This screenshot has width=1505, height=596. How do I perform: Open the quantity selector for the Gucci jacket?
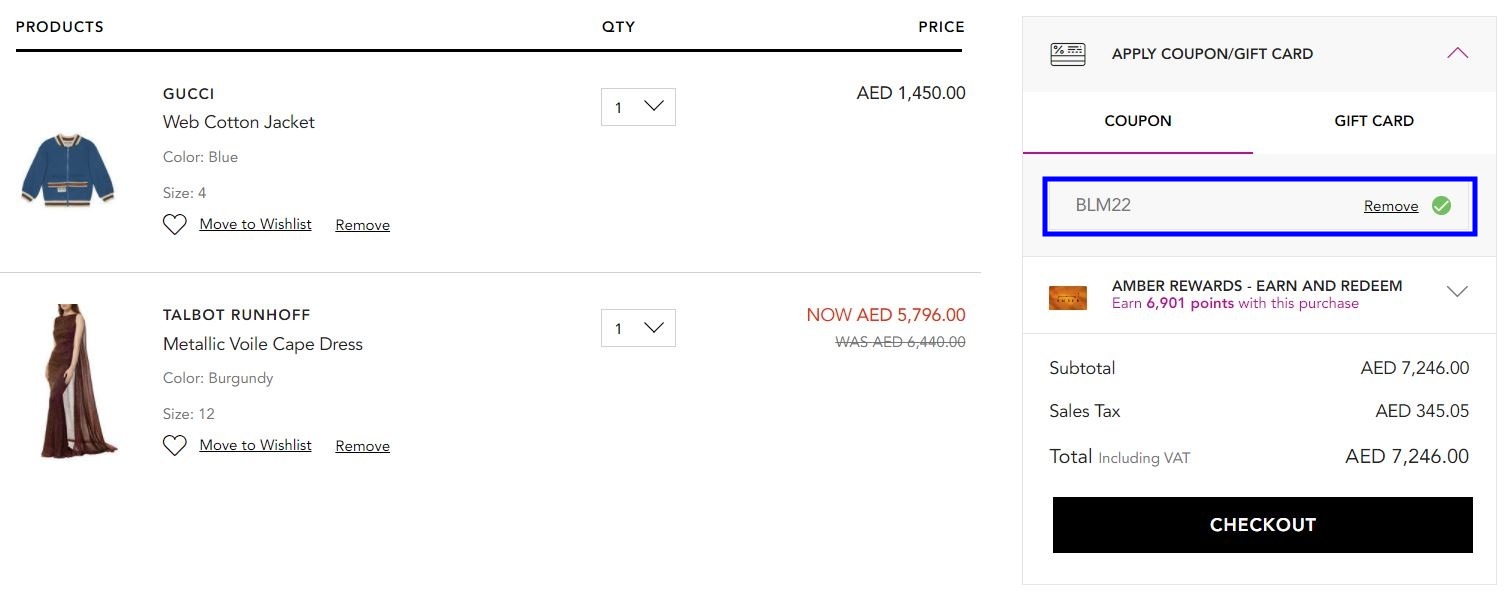pyautogui.click(x=638, y=106)
